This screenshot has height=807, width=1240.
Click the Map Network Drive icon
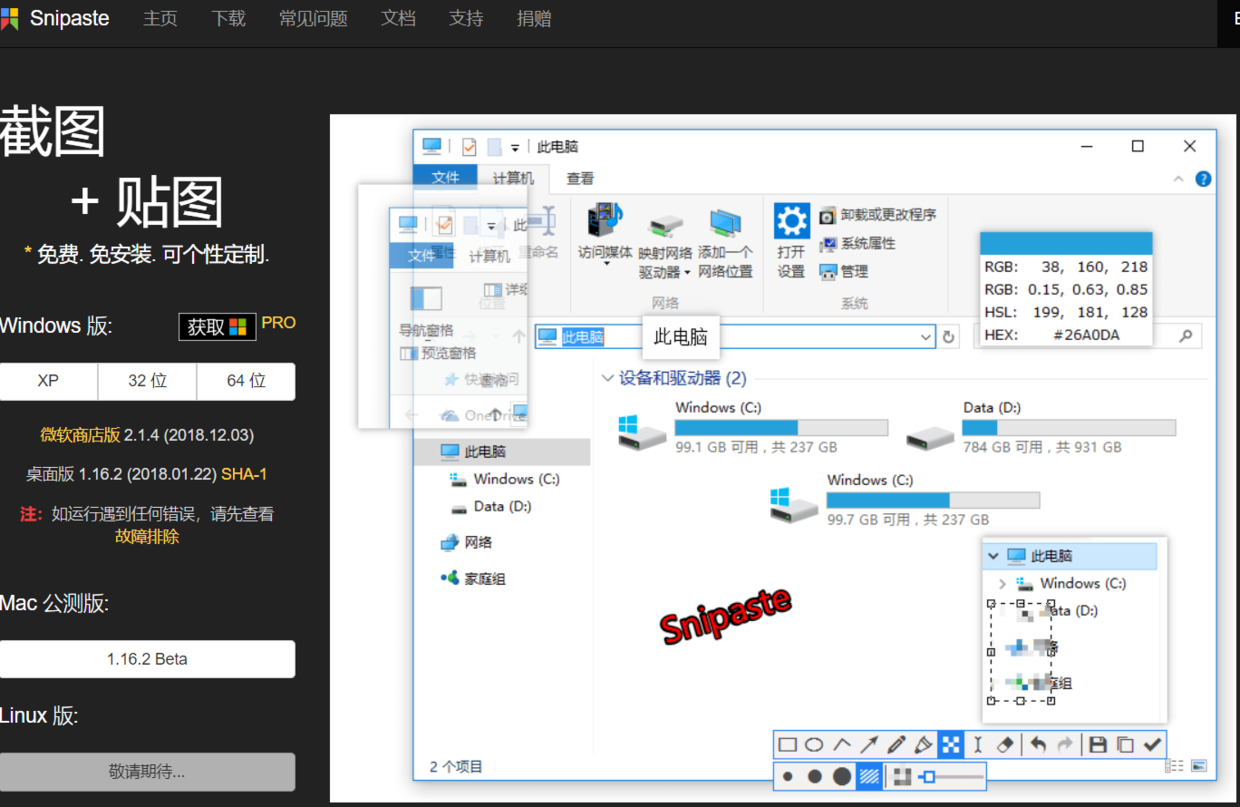(666, 226)
